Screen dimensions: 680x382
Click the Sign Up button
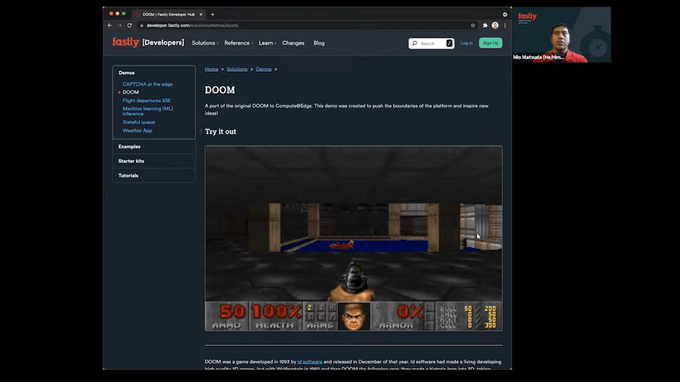[x=490, y=43]
